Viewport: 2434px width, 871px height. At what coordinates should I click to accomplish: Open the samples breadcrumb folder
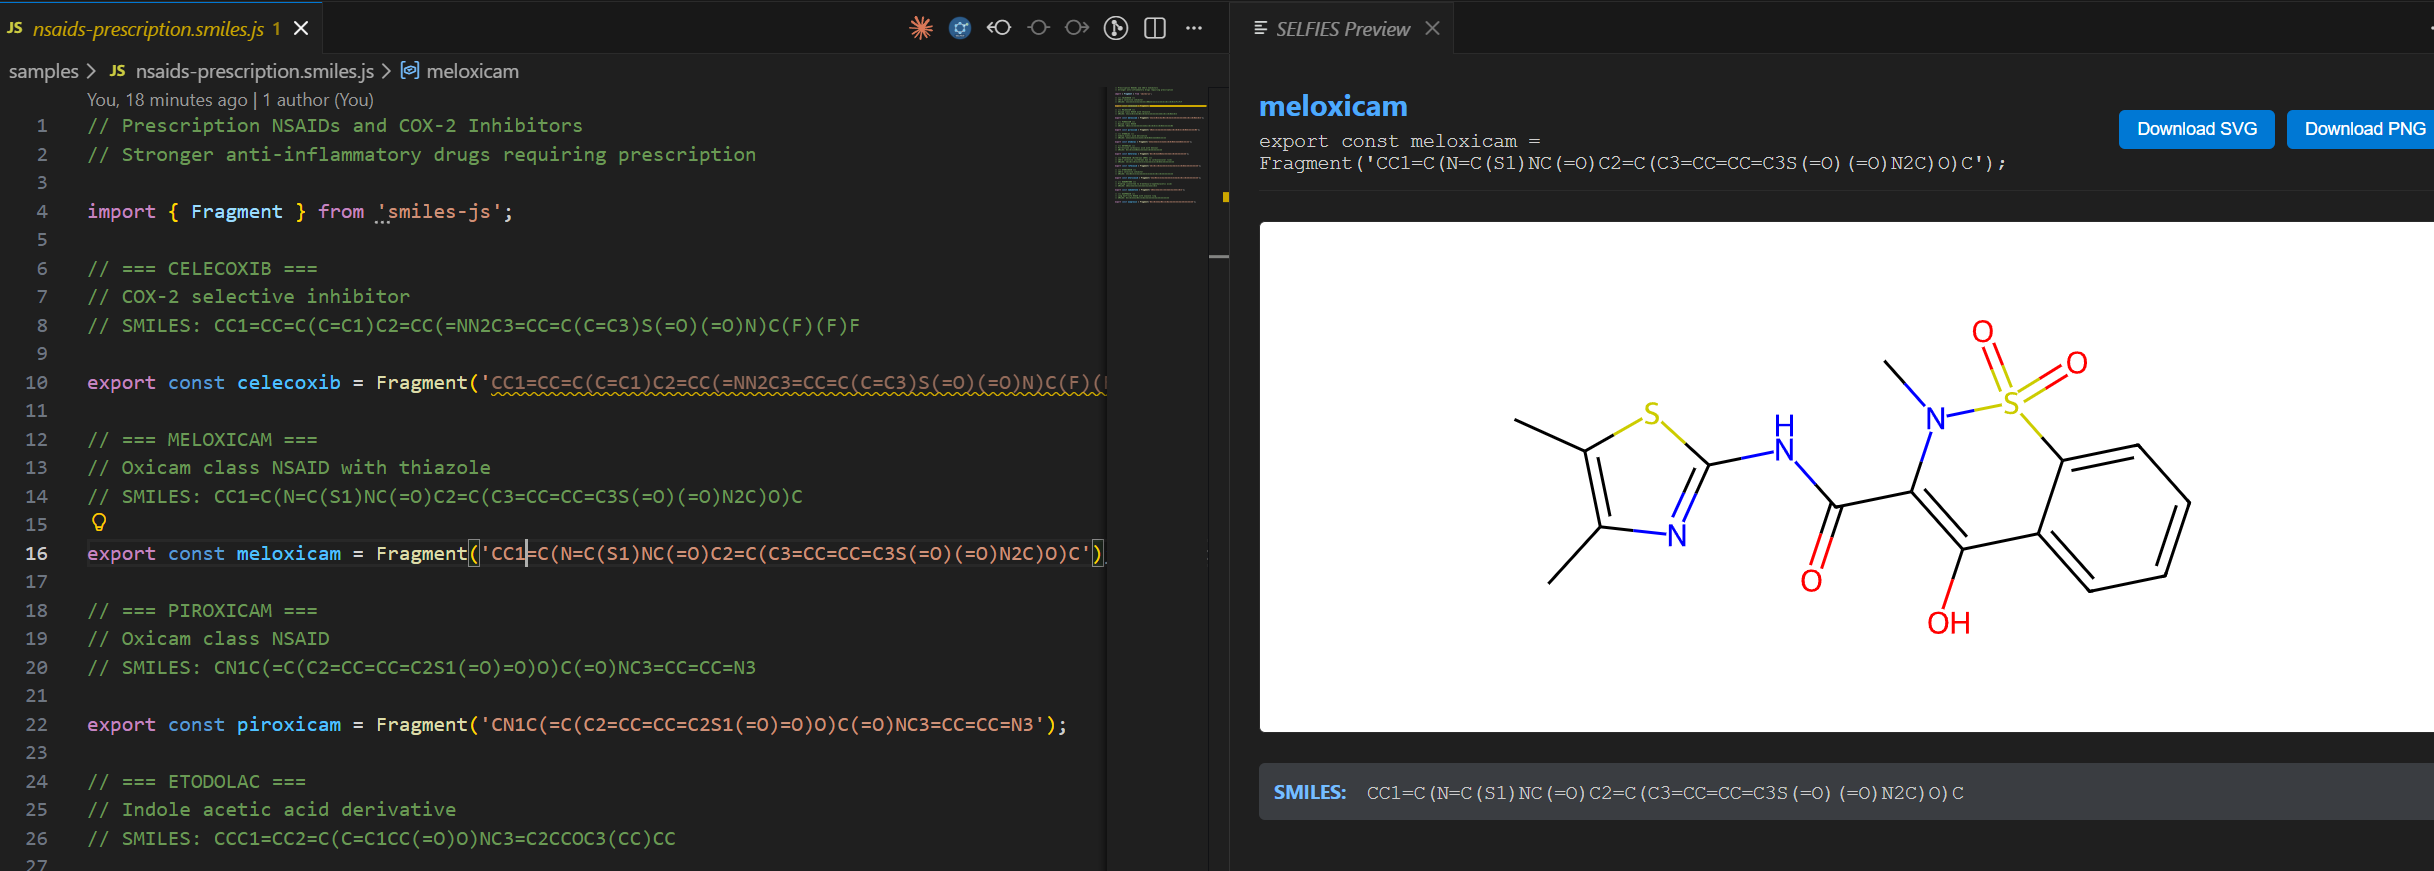(43, 71)
